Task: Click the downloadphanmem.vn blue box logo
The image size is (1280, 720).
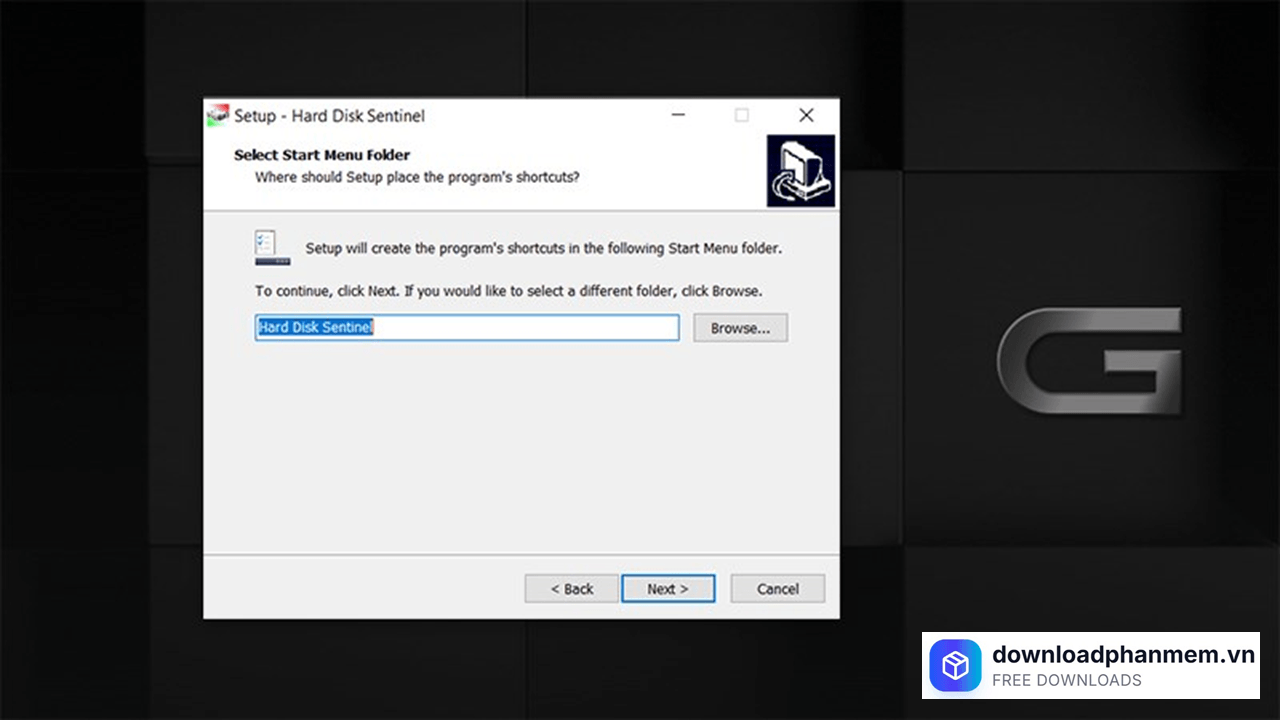Action: (x=955, y=666)
